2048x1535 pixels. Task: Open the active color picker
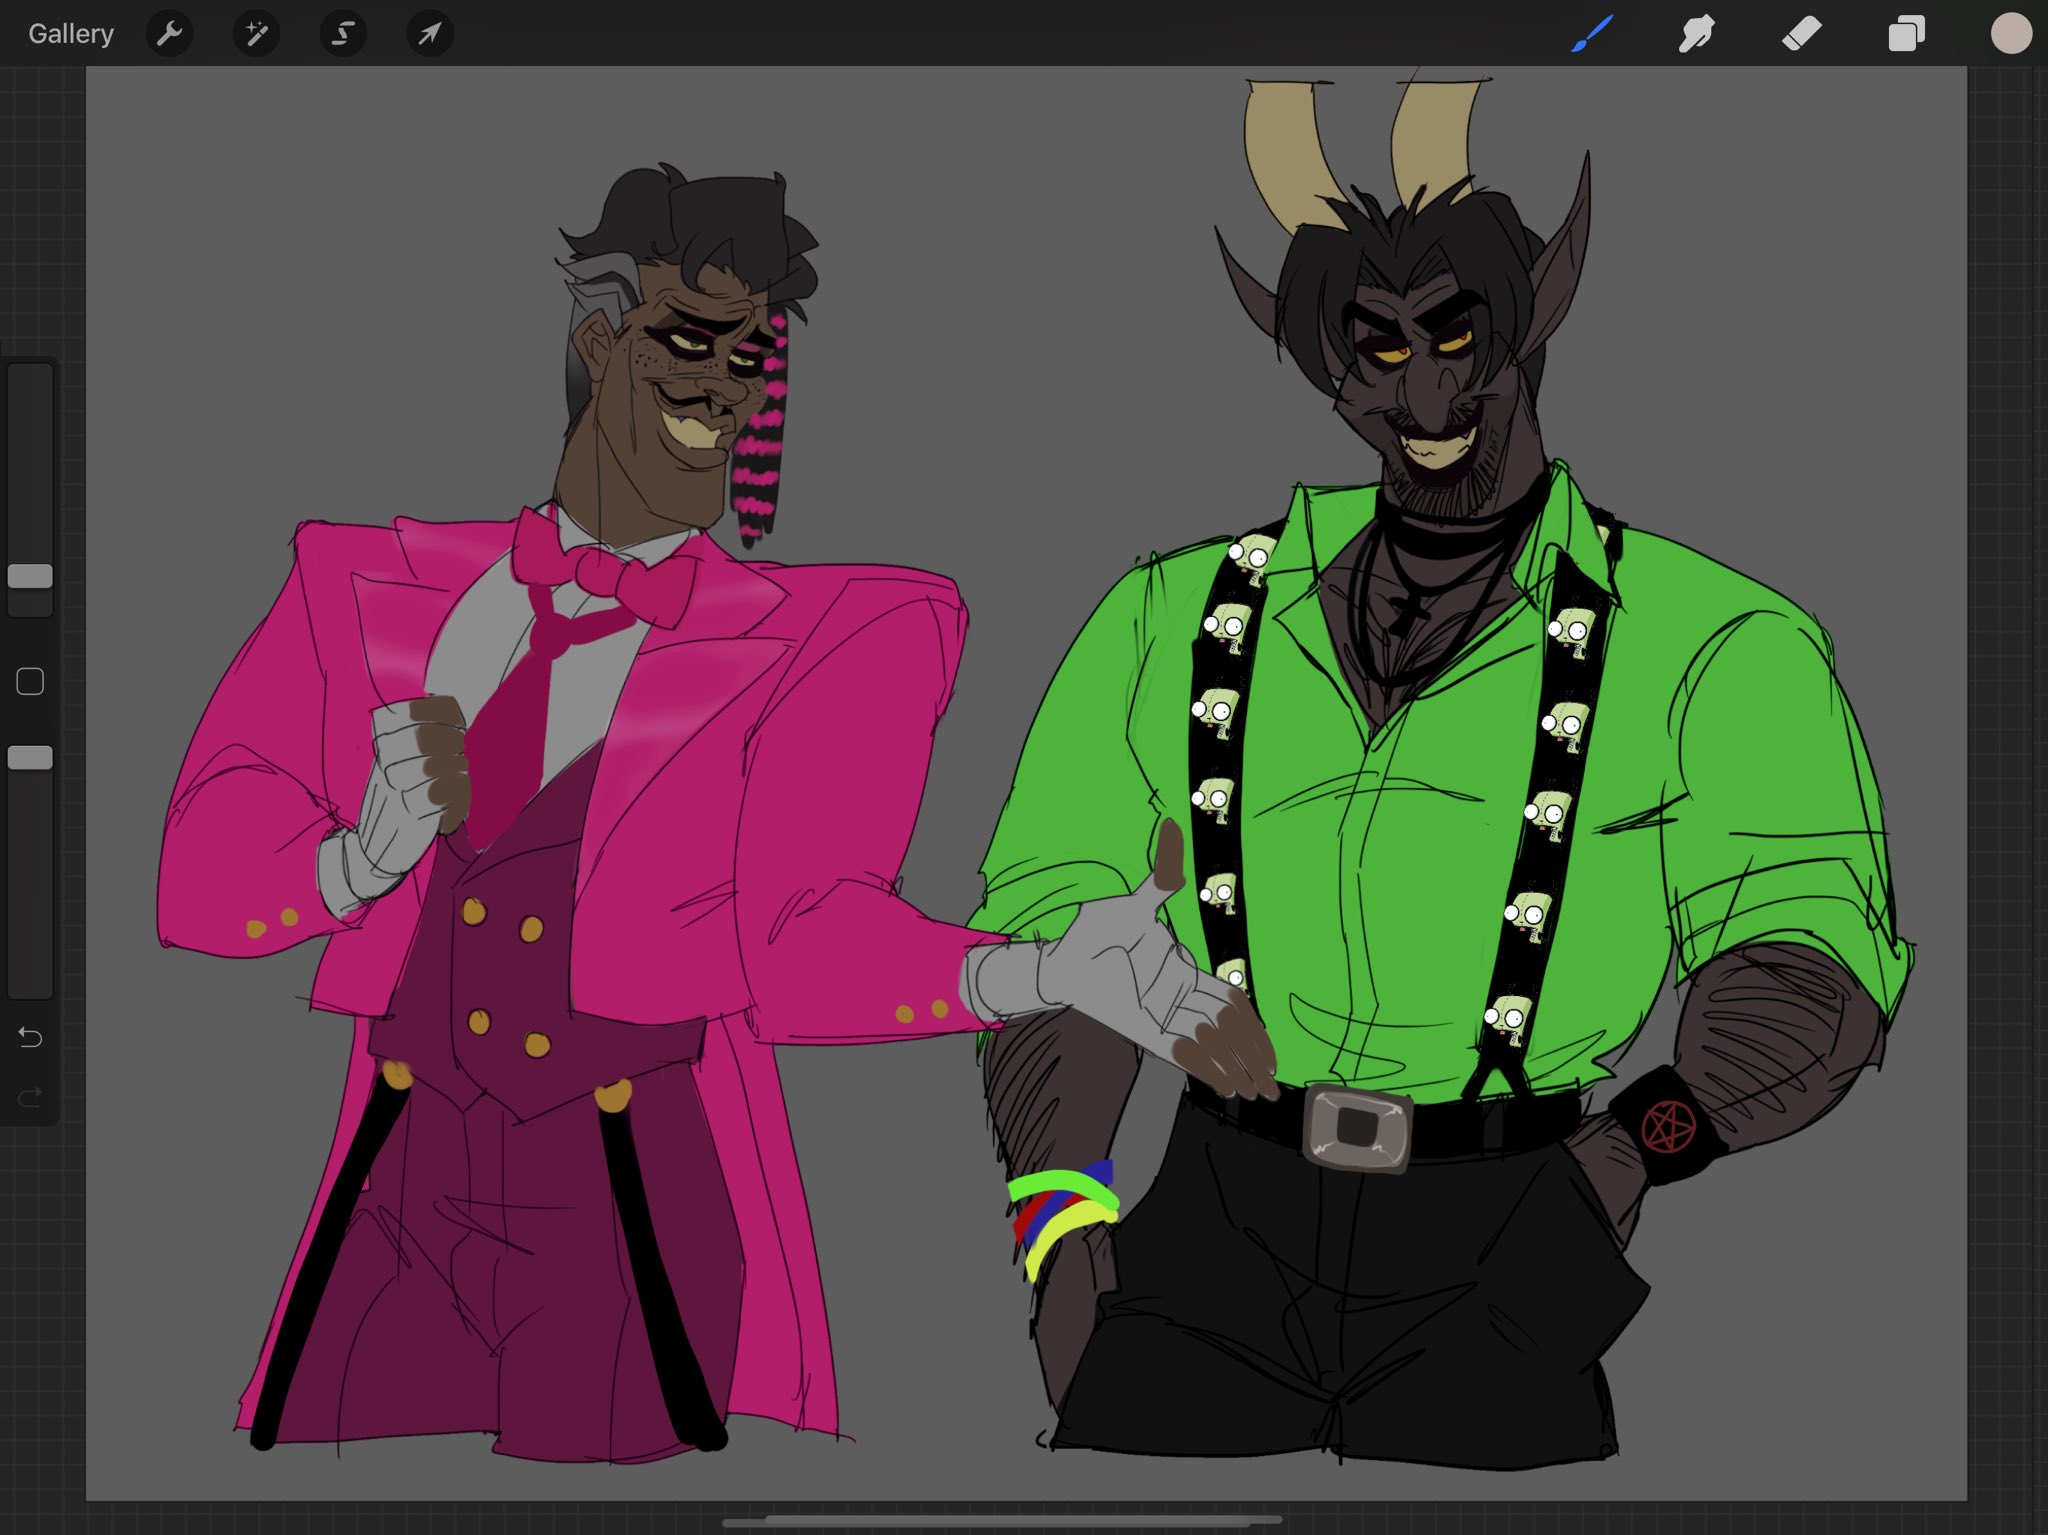pos(2010,33)
